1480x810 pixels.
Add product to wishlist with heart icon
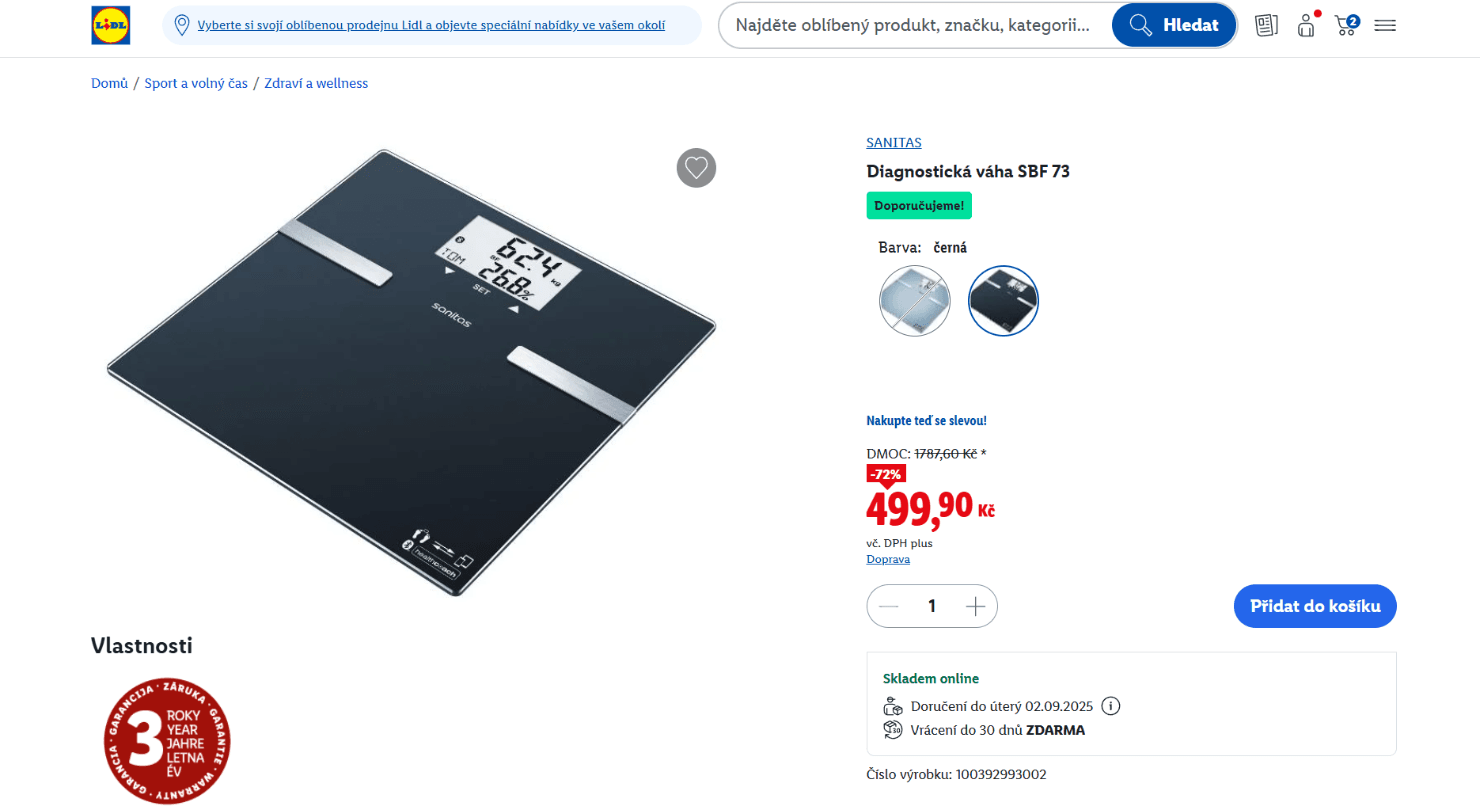click(696, 167)
